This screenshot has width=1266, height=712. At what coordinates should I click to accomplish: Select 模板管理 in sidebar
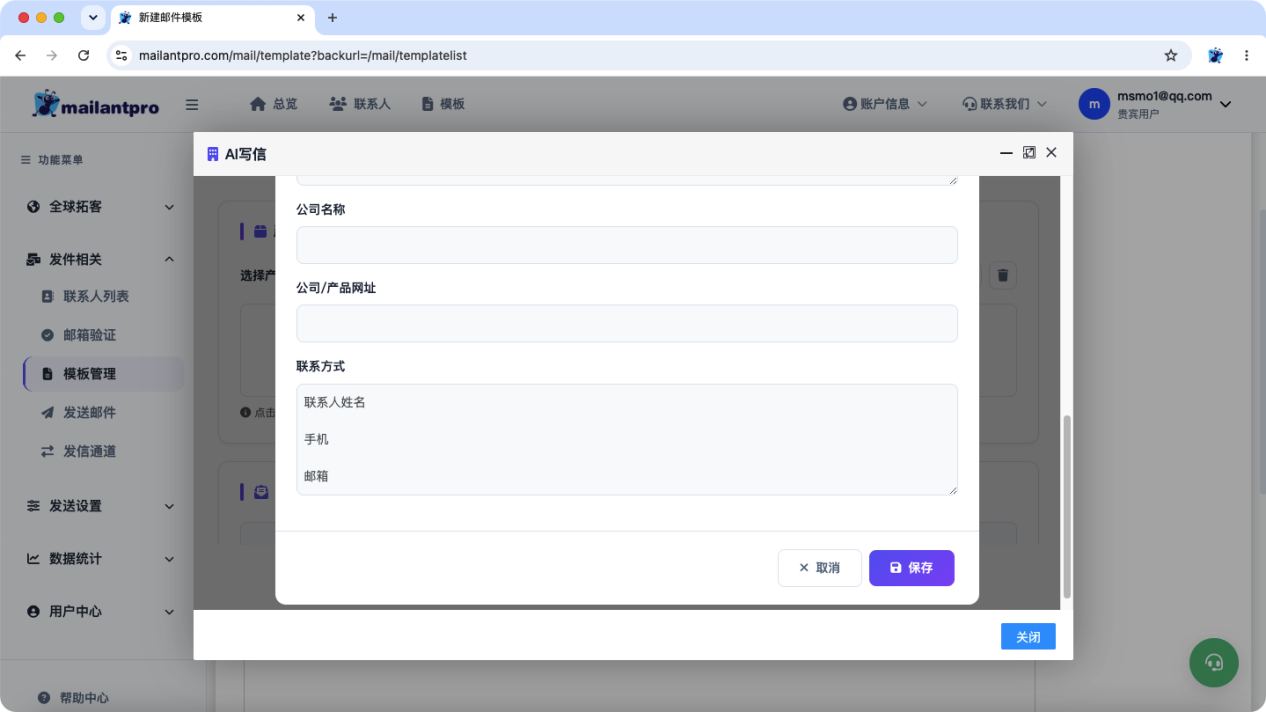point(104,374)
